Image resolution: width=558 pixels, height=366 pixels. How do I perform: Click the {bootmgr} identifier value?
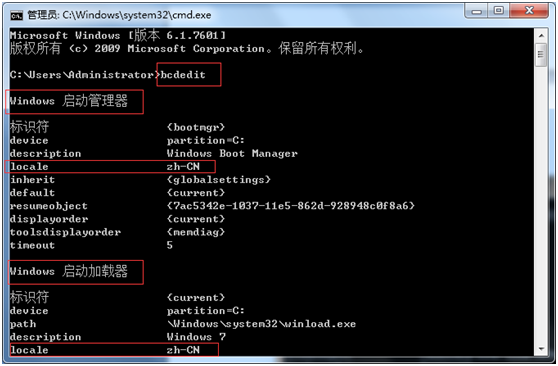click(196, 127)
